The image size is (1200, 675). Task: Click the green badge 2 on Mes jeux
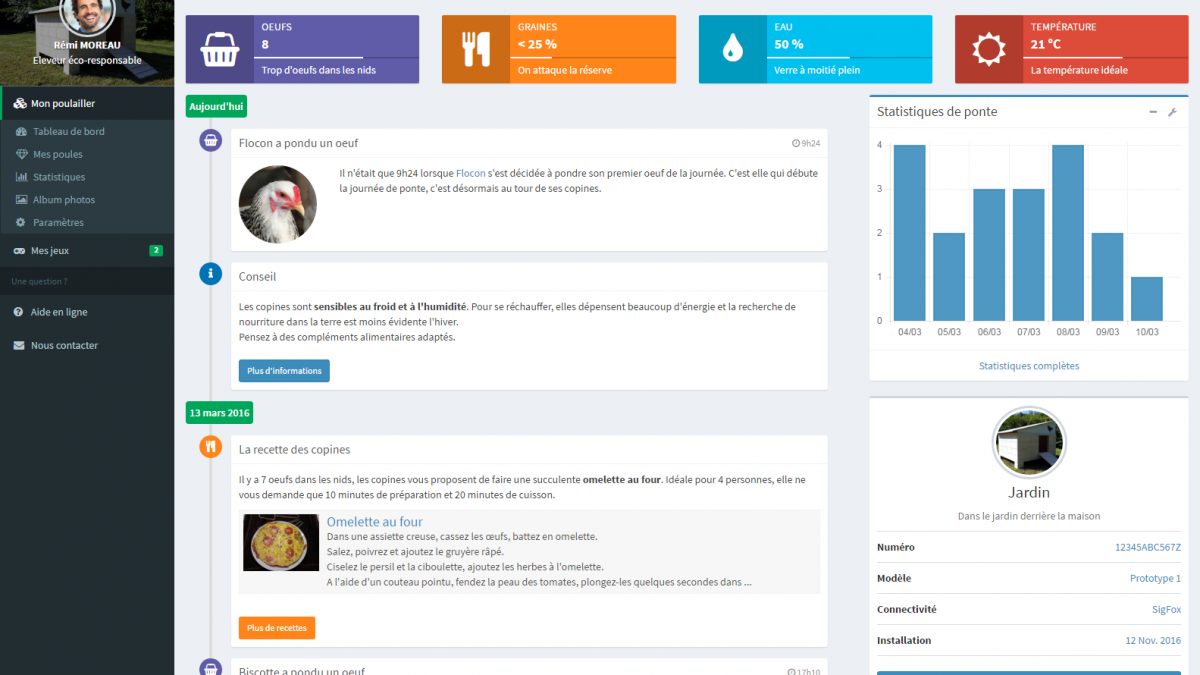pos(156,251)
